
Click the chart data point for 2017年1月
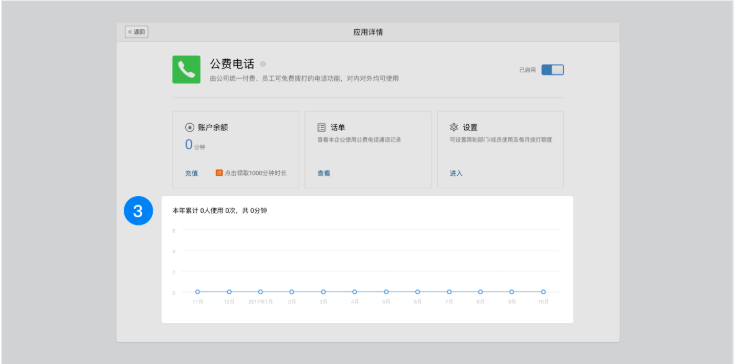click(x=261, y=292)
